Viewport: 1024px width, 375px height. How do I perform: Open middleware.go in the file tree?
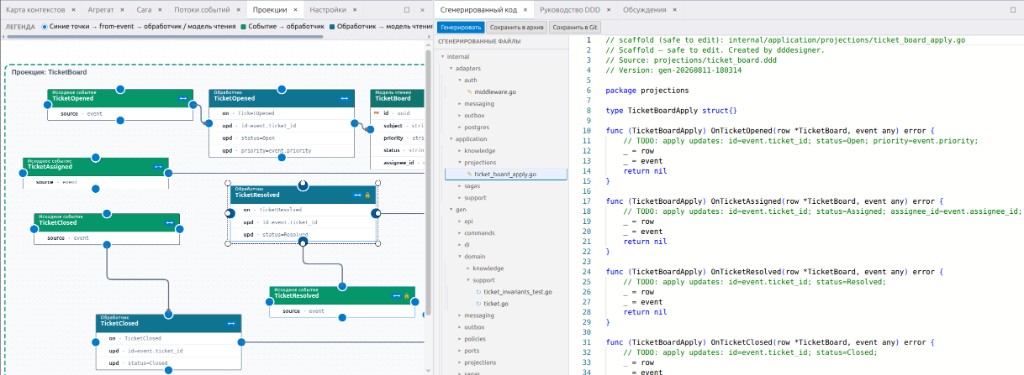tap(495, 92)
